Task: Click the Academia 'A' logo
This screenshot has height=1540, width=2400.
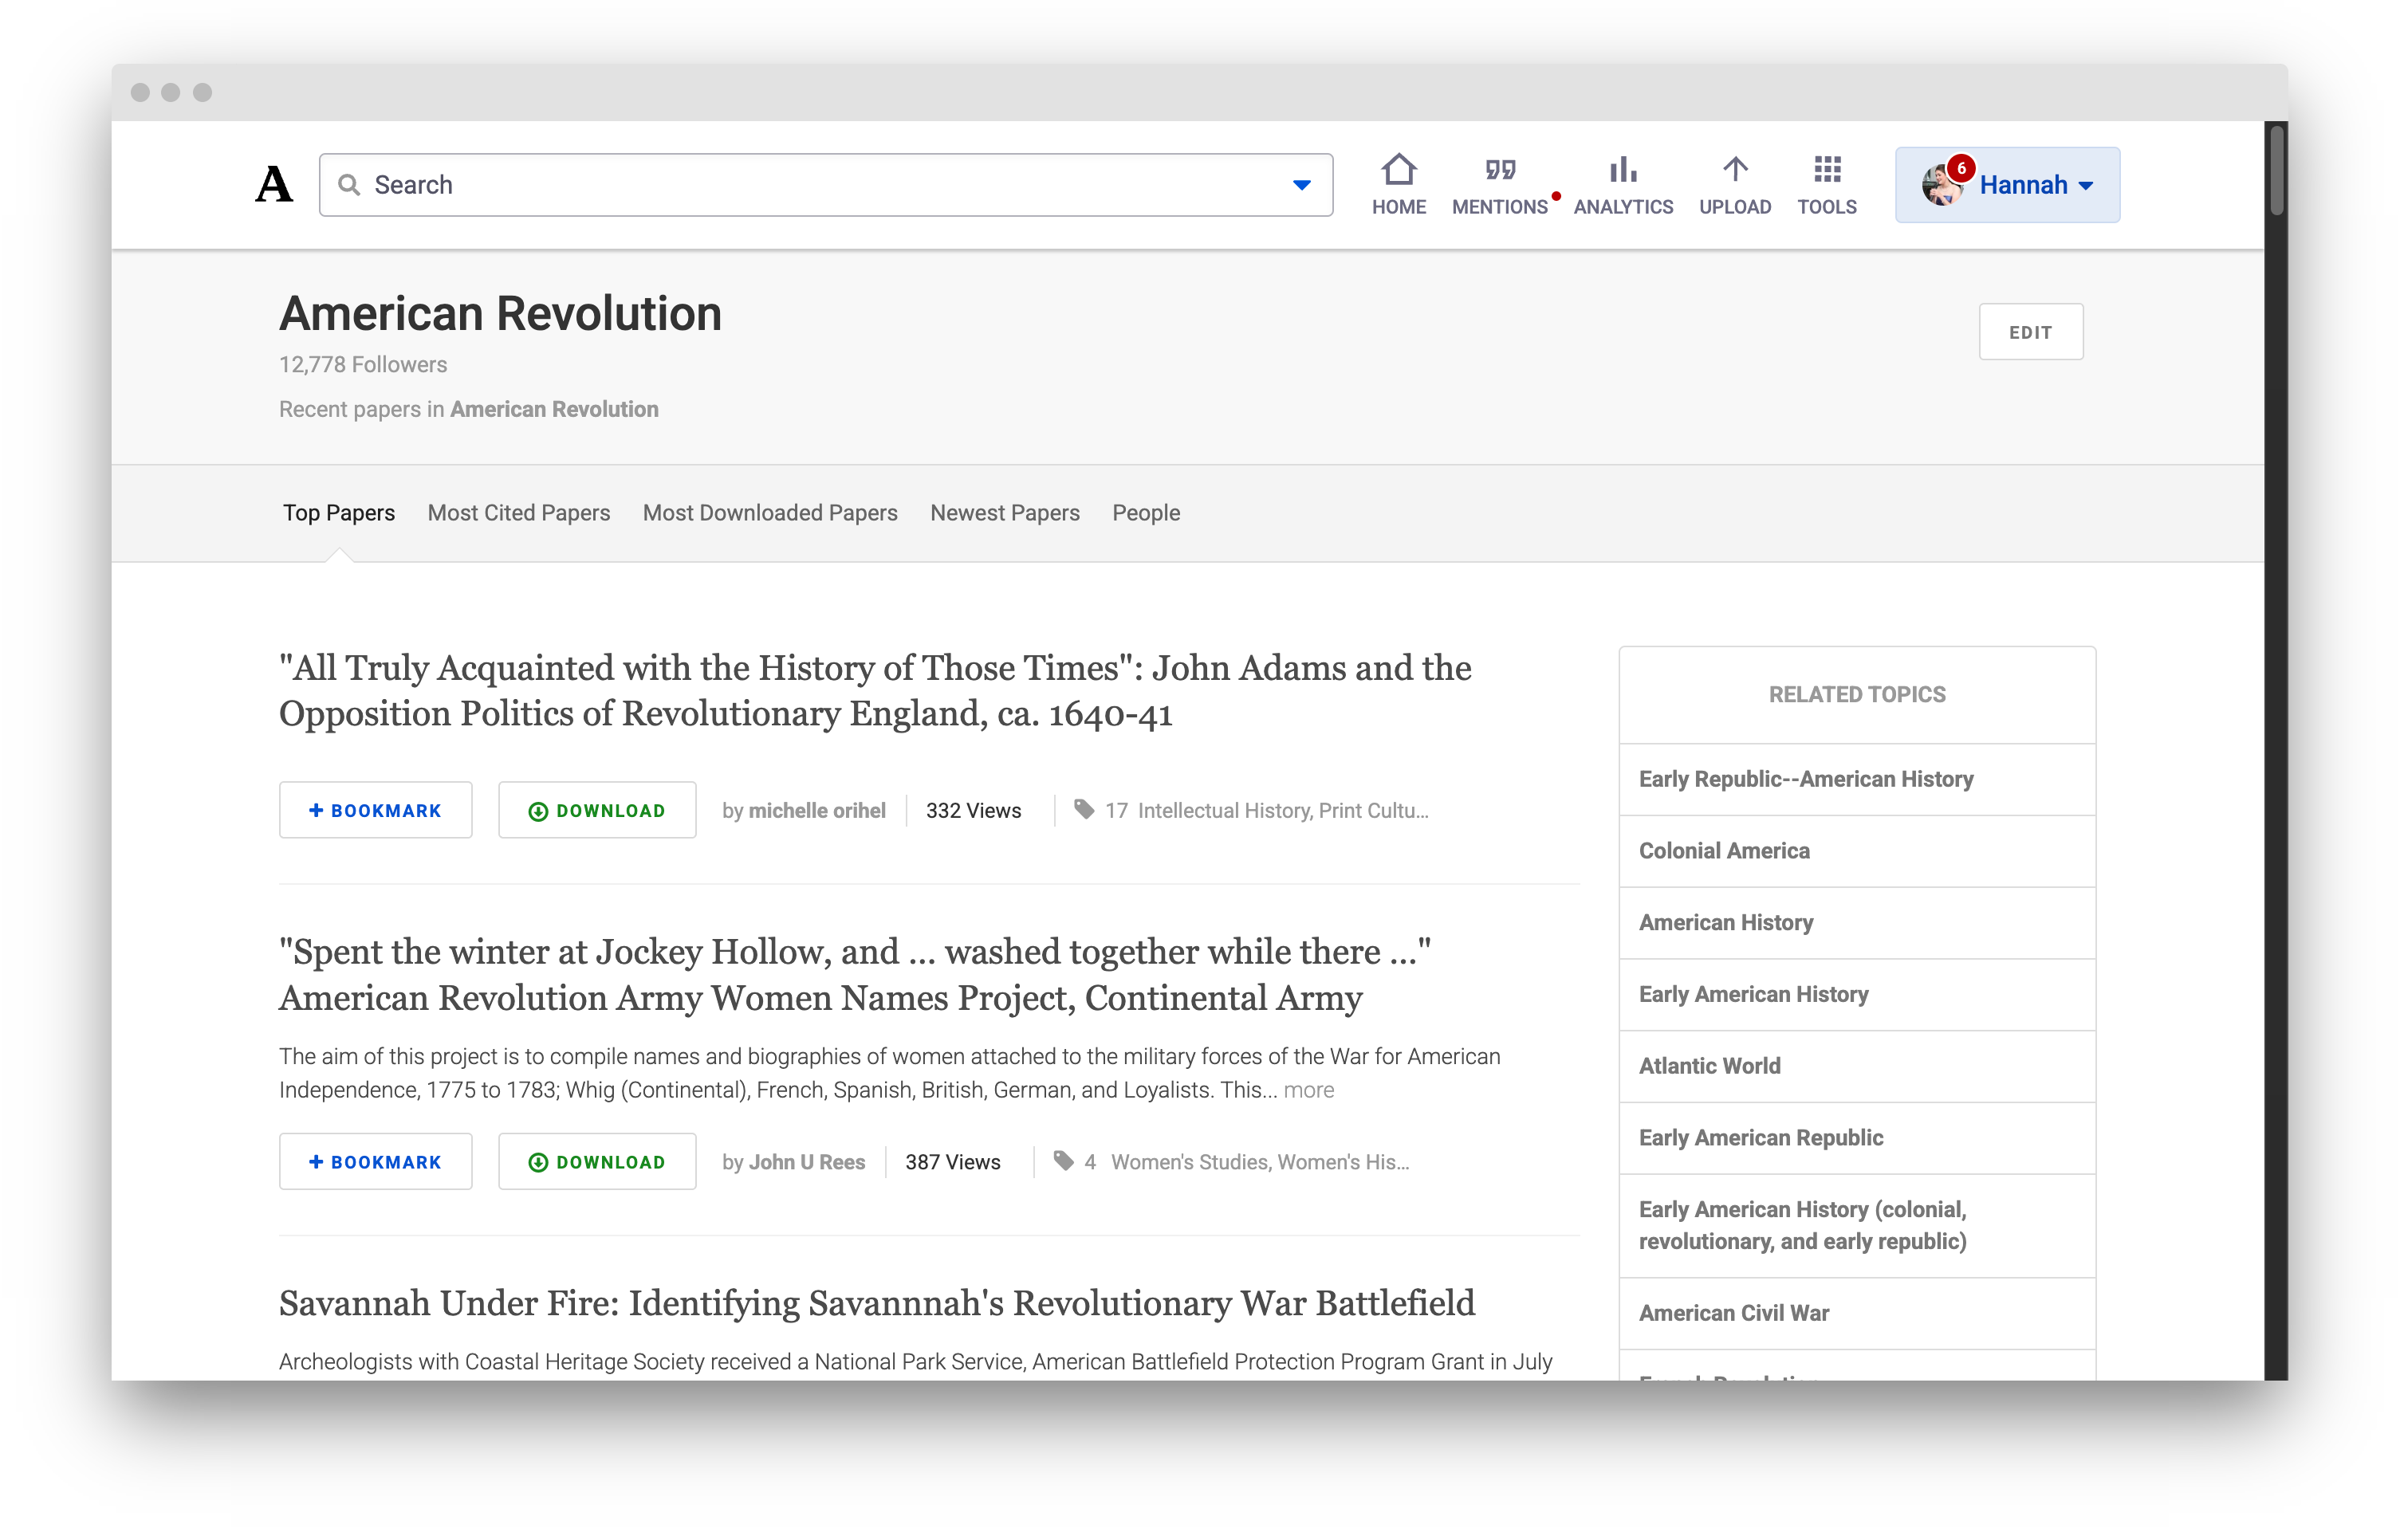Action: coord(274,185)
